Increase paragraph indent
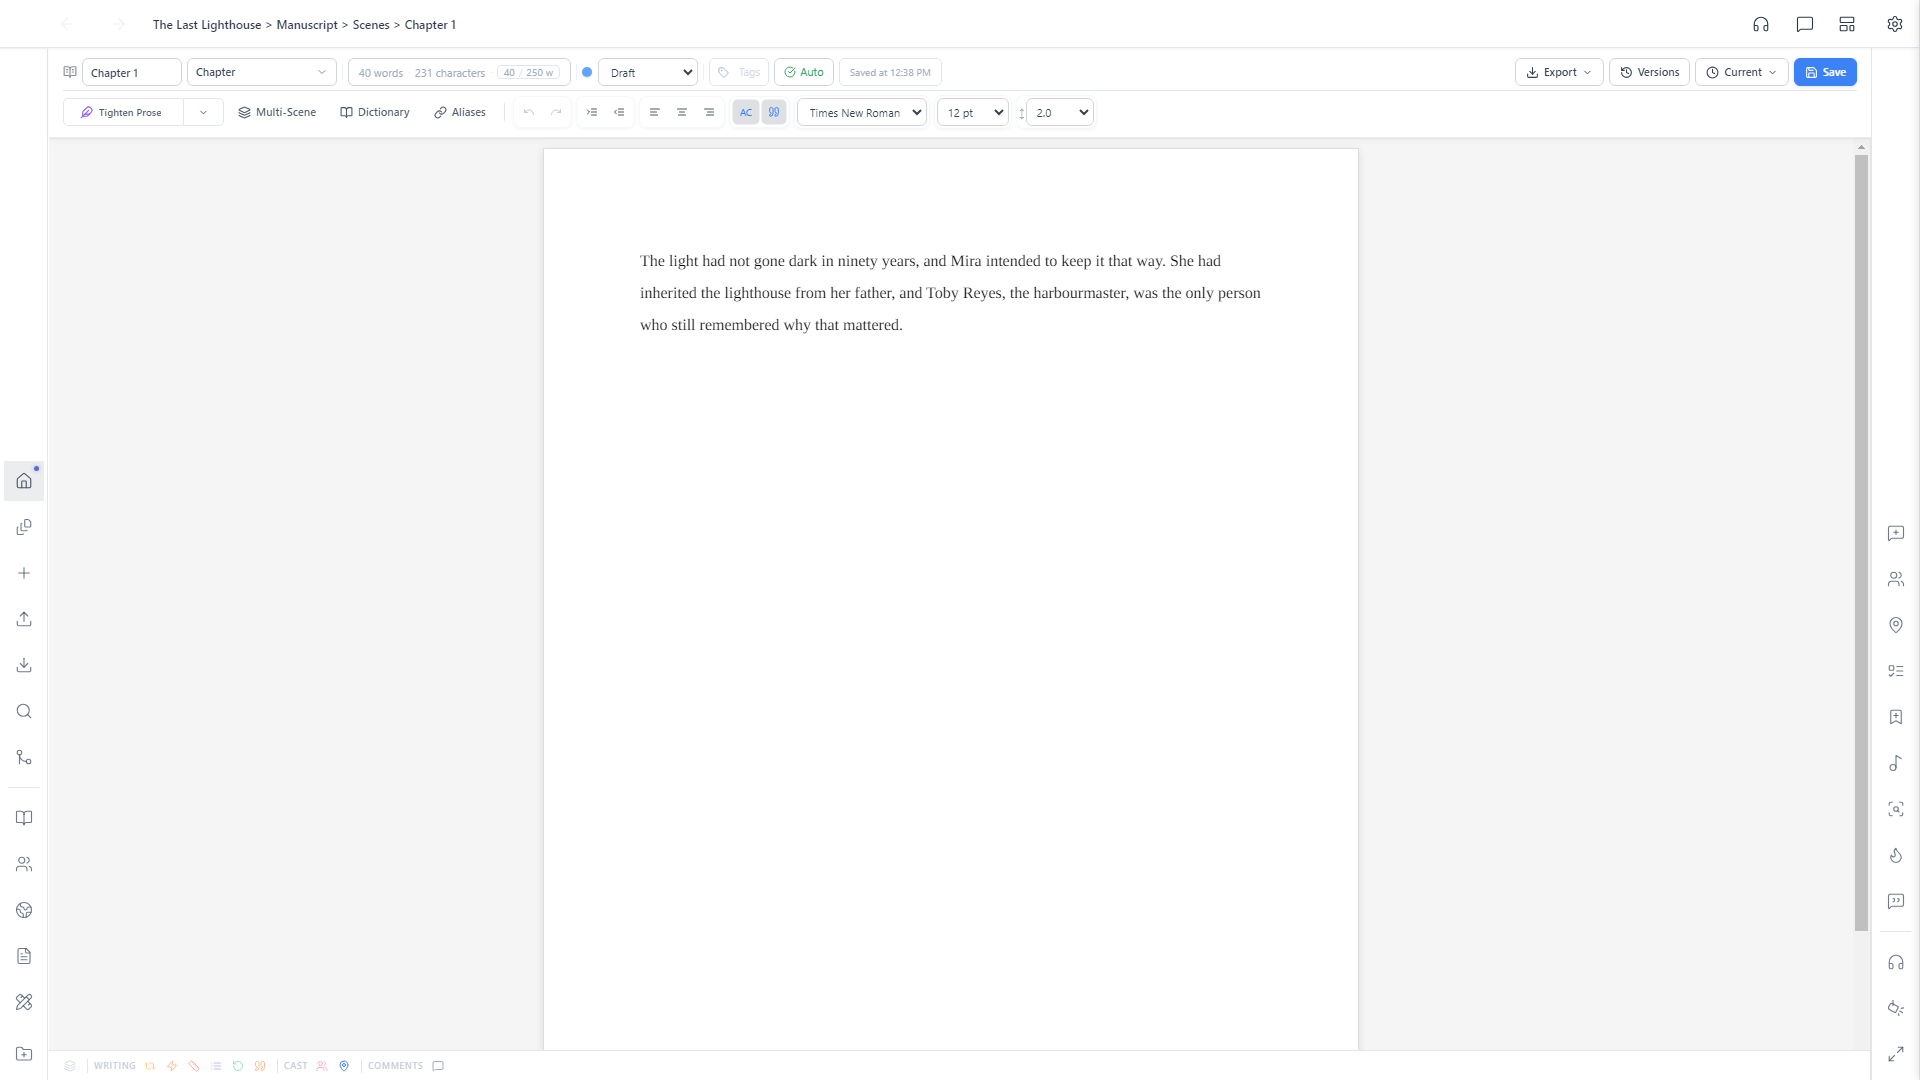Image resolution: width=1920 pixels, height=1080 pixels. pyautogui.click(x=592, y=112)
